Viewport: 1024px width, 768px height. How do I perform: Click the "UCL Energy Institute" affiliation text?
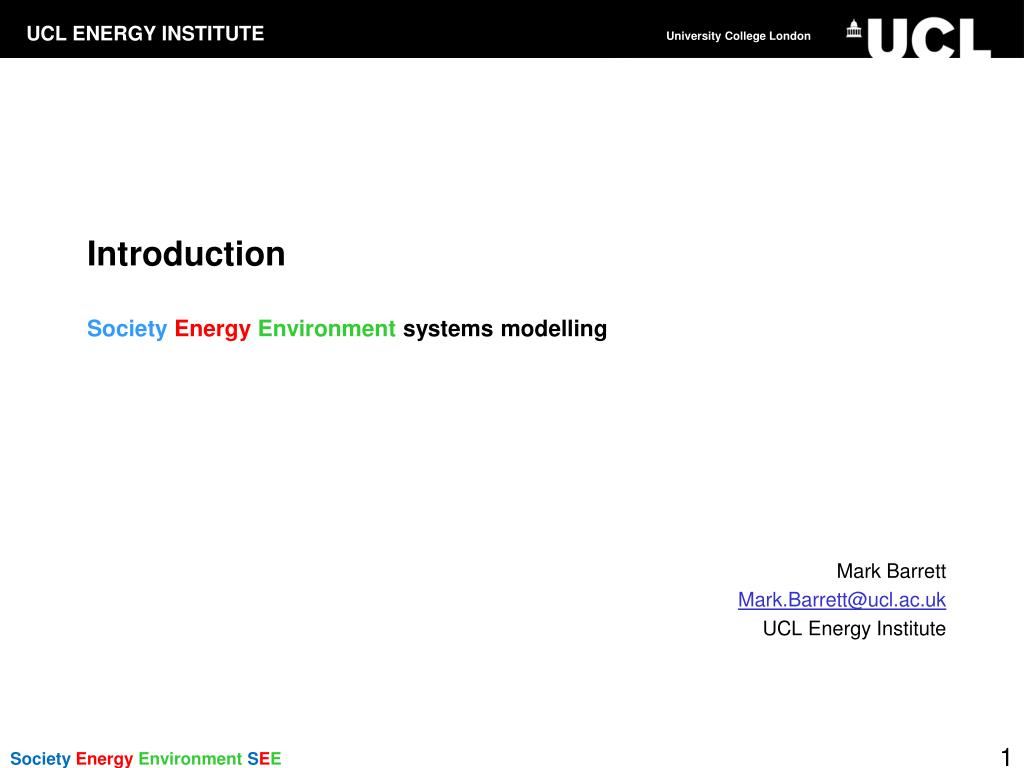point(854,628)
